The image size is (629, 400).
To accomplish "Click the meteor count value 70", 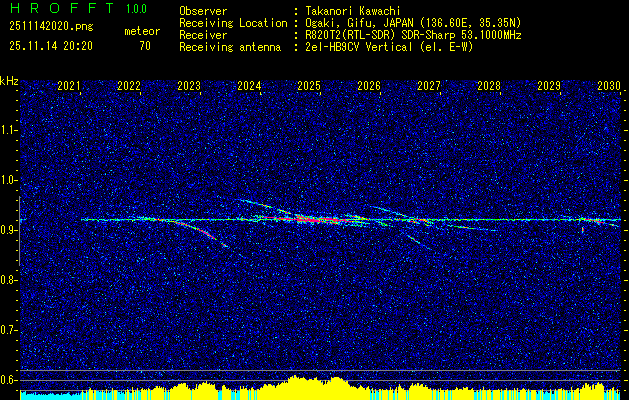I will [x=145, y=46].
